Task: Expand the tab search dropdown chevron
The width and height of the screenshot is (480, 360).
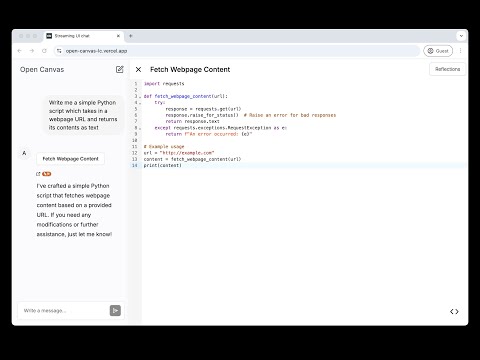Action: click(461, 36)
